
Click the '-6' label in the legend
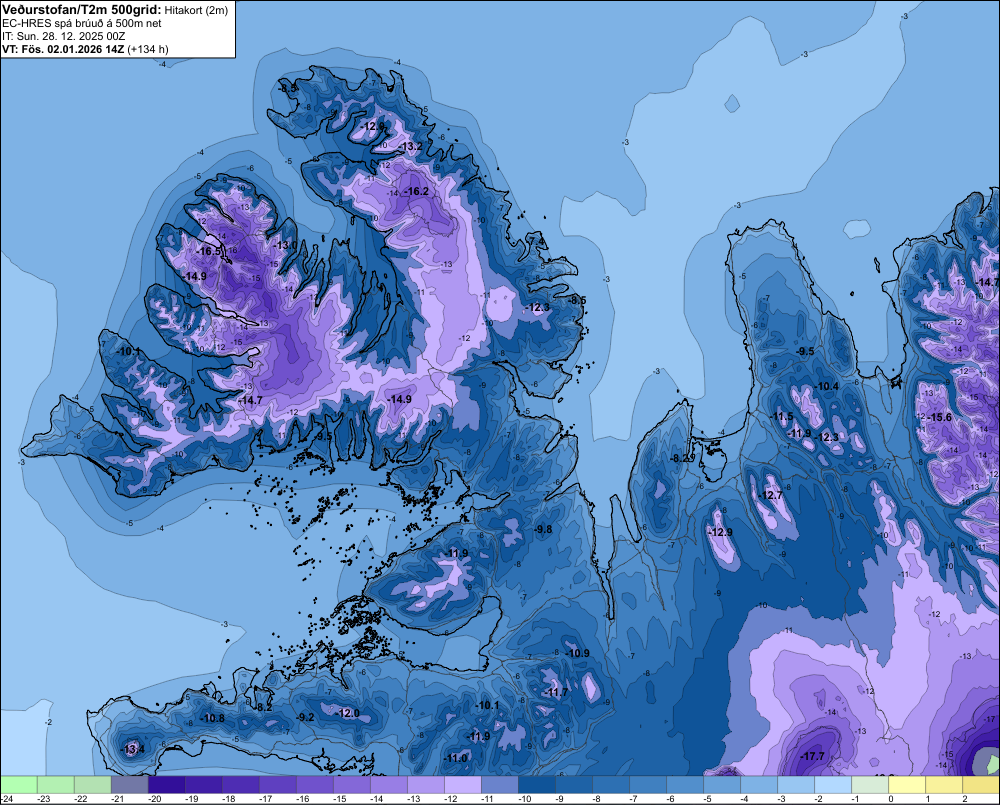pos(670,799)
